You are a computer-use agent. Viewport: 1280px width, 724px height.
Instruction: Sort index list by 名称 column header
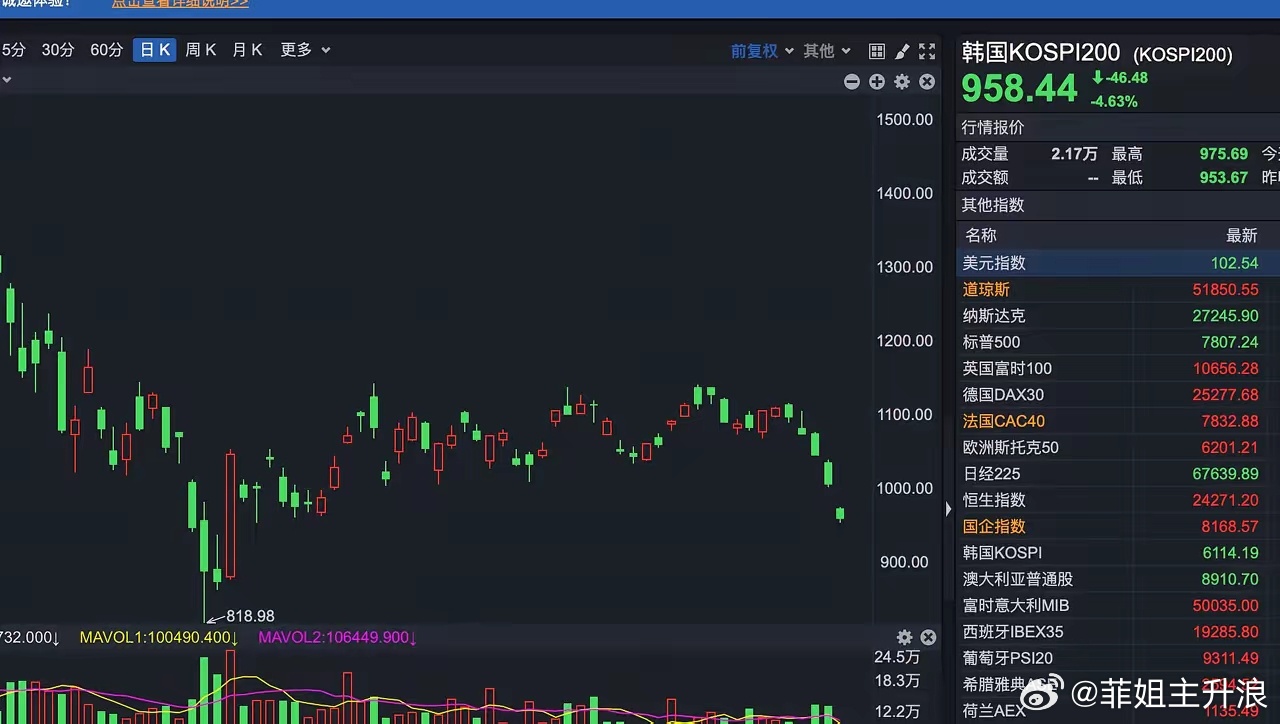[981, 235]
